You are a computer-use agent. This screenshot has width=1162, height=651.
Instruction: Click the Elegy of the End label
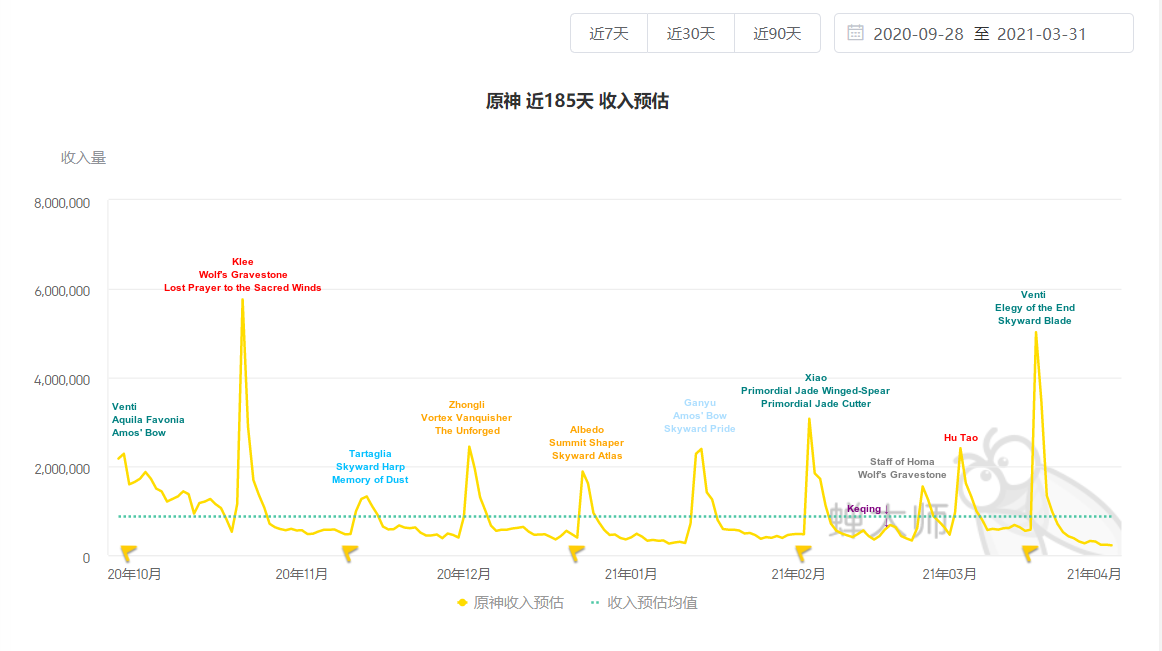1035,308
